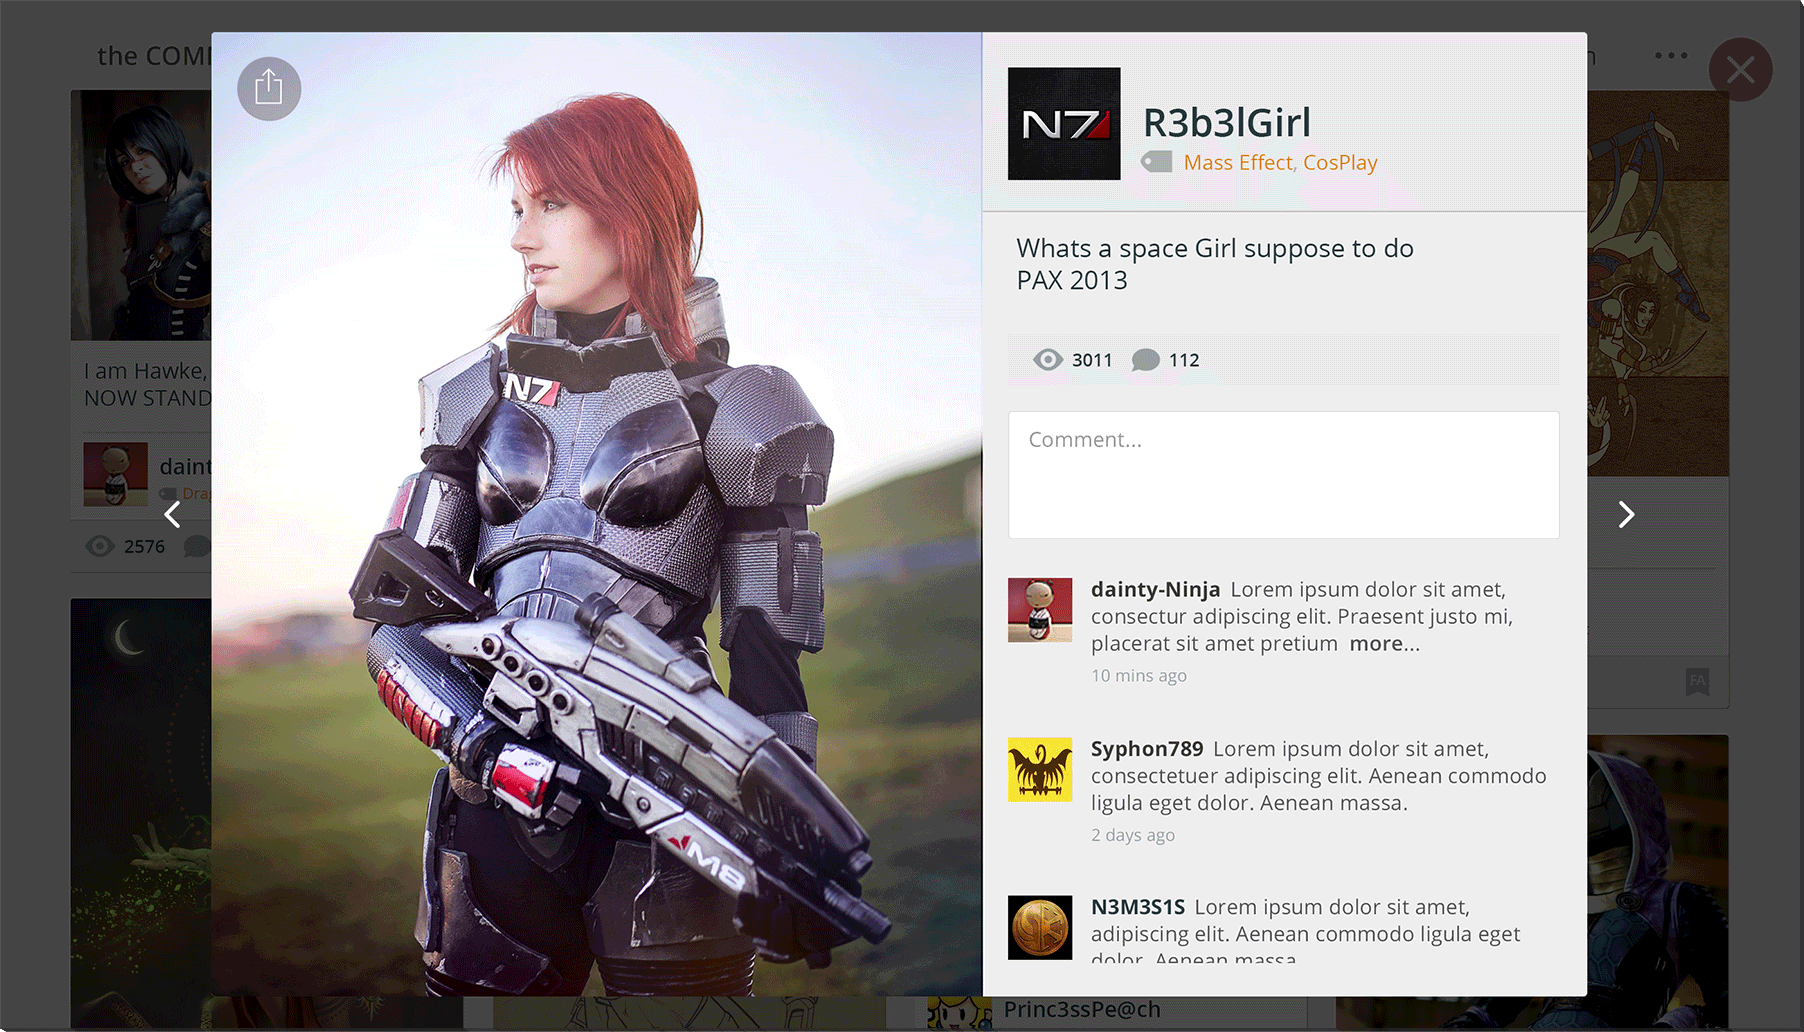This screenshot has width=1804, height=1032.
Task: Open the R3b3lGirl profile name
Action: coord(1227,122)
